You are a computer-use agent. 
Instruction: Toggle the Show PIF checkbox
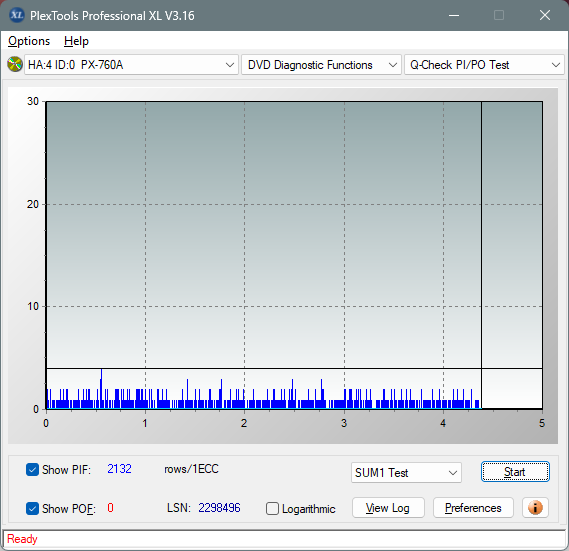click(32, 469)
